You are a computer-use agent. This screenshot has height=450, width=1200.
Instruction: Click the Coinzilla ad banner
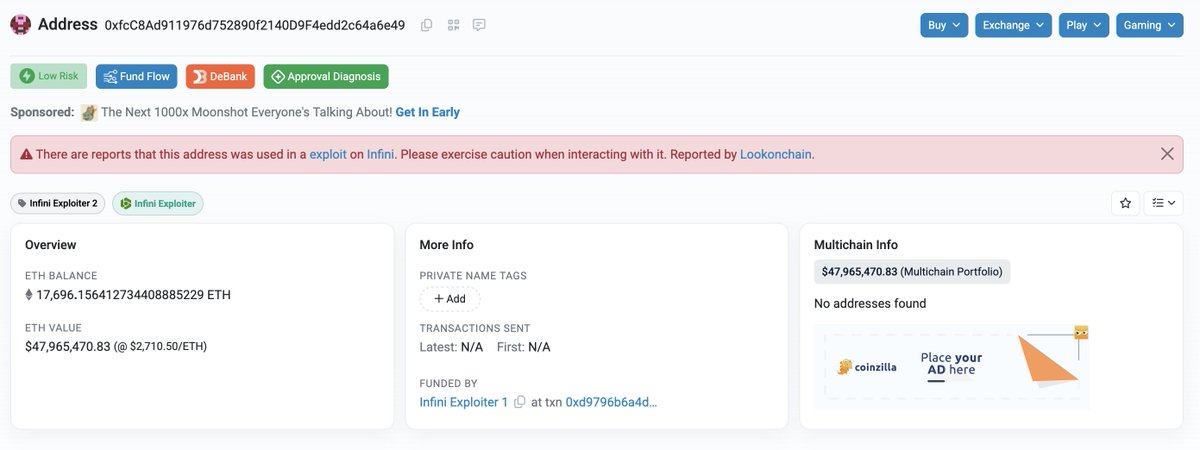(x=951, y=365)
